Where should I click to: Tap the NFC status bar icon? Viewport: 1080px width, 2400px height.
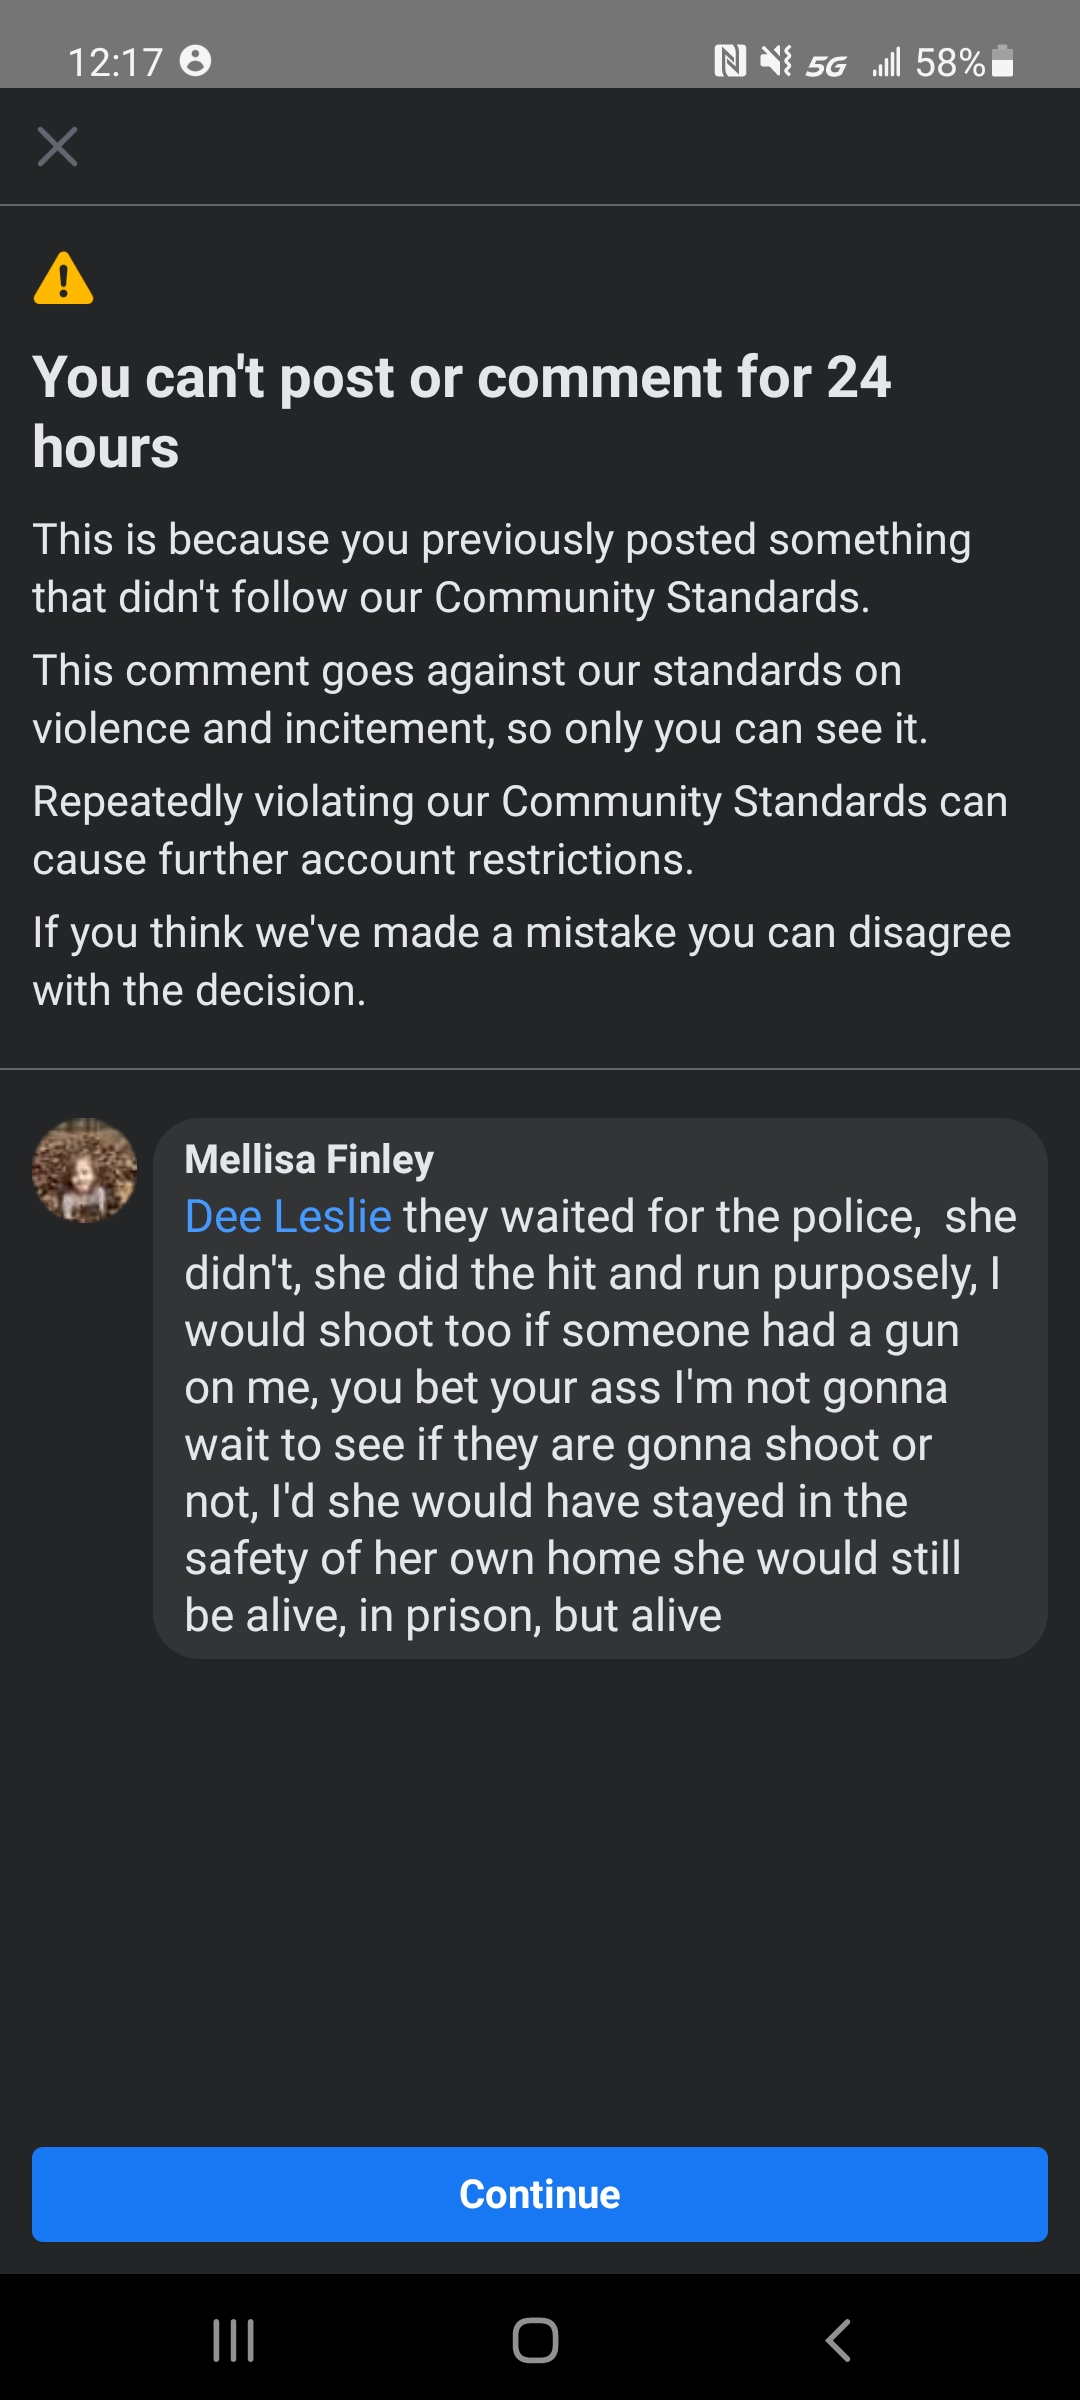click(x=730, y=62)
